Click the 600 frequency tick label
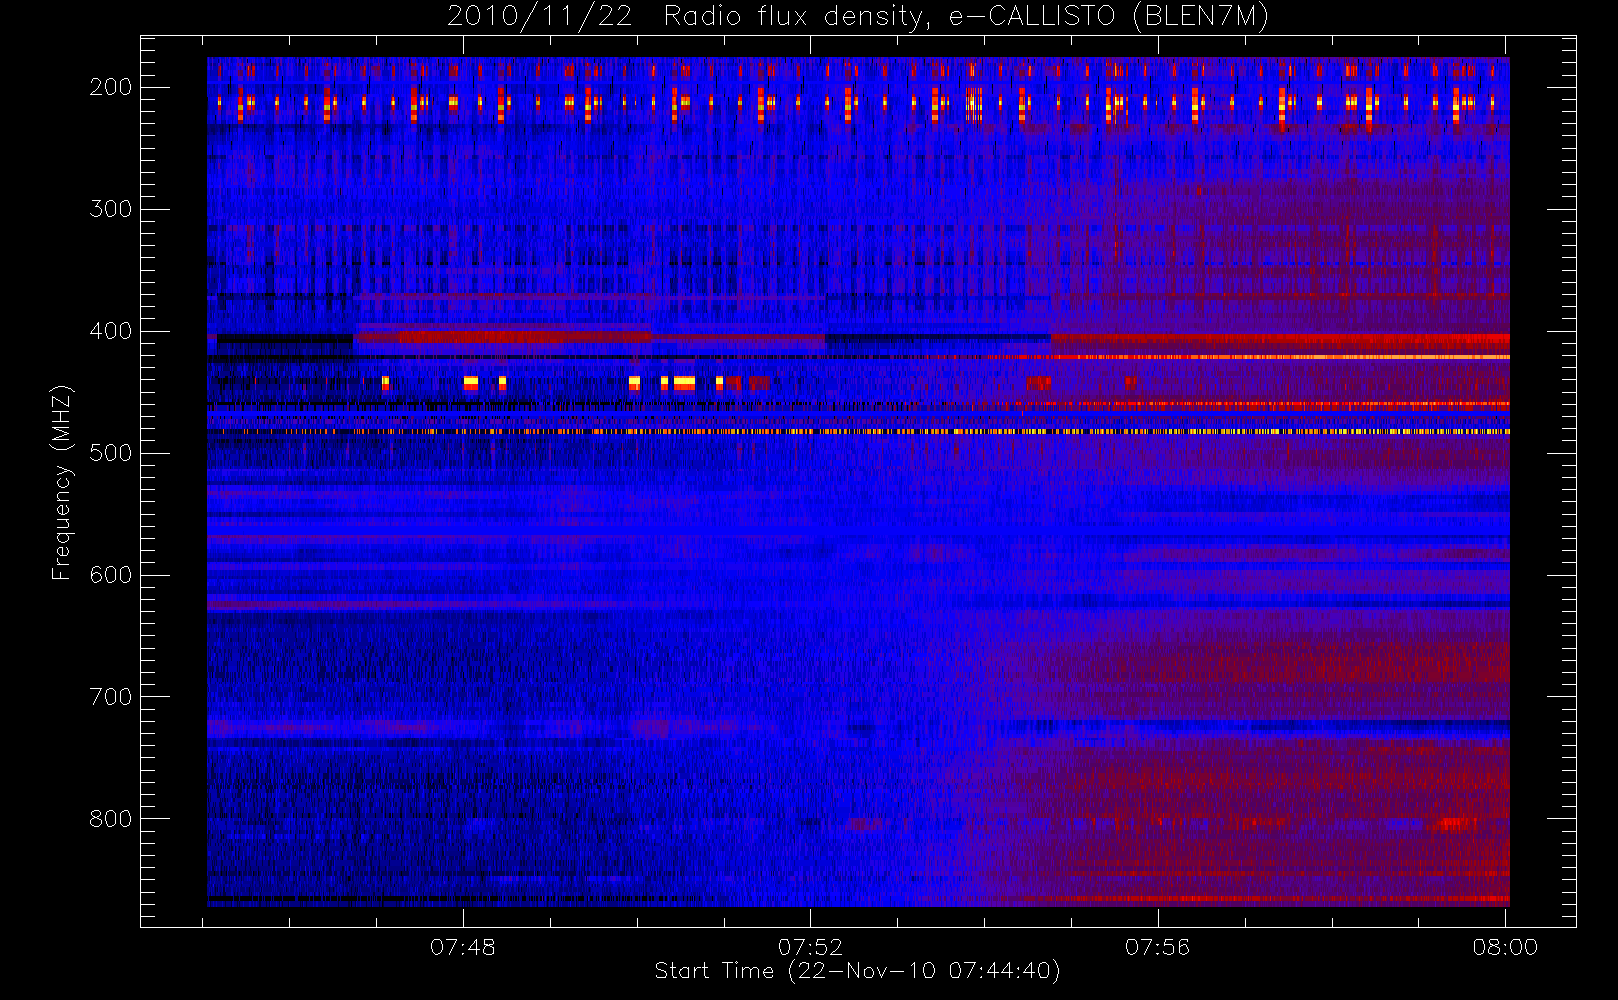Viewport: 1618px width, 1000px height. 111,575
